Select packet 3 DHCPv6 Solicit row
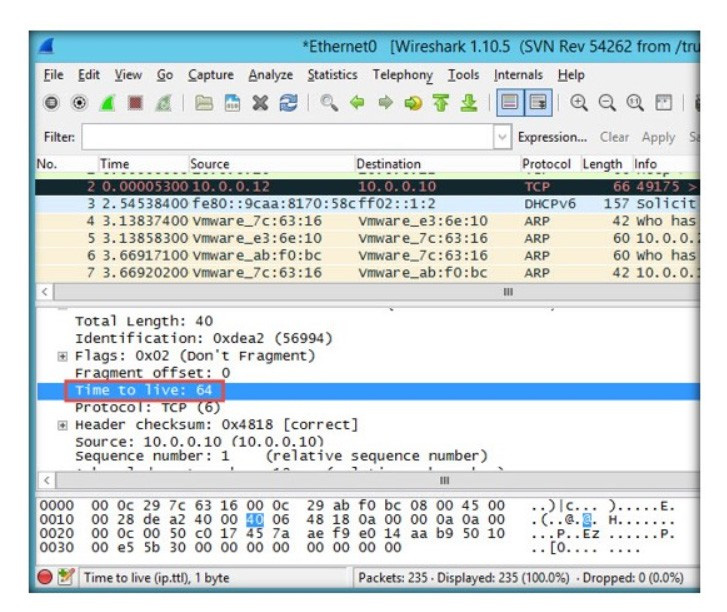727x612 pixels. click(x=367, y=204)
